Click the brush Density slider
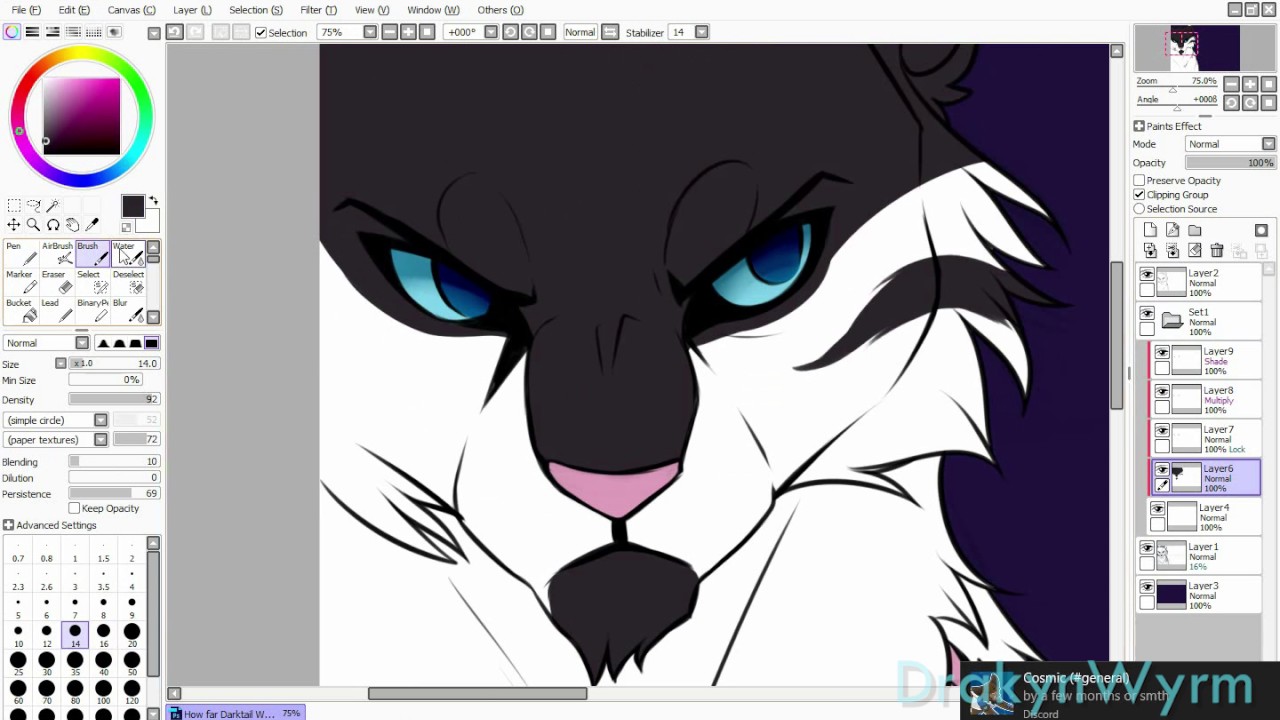This screenshot has height=720, width=1280. point(113,400)
